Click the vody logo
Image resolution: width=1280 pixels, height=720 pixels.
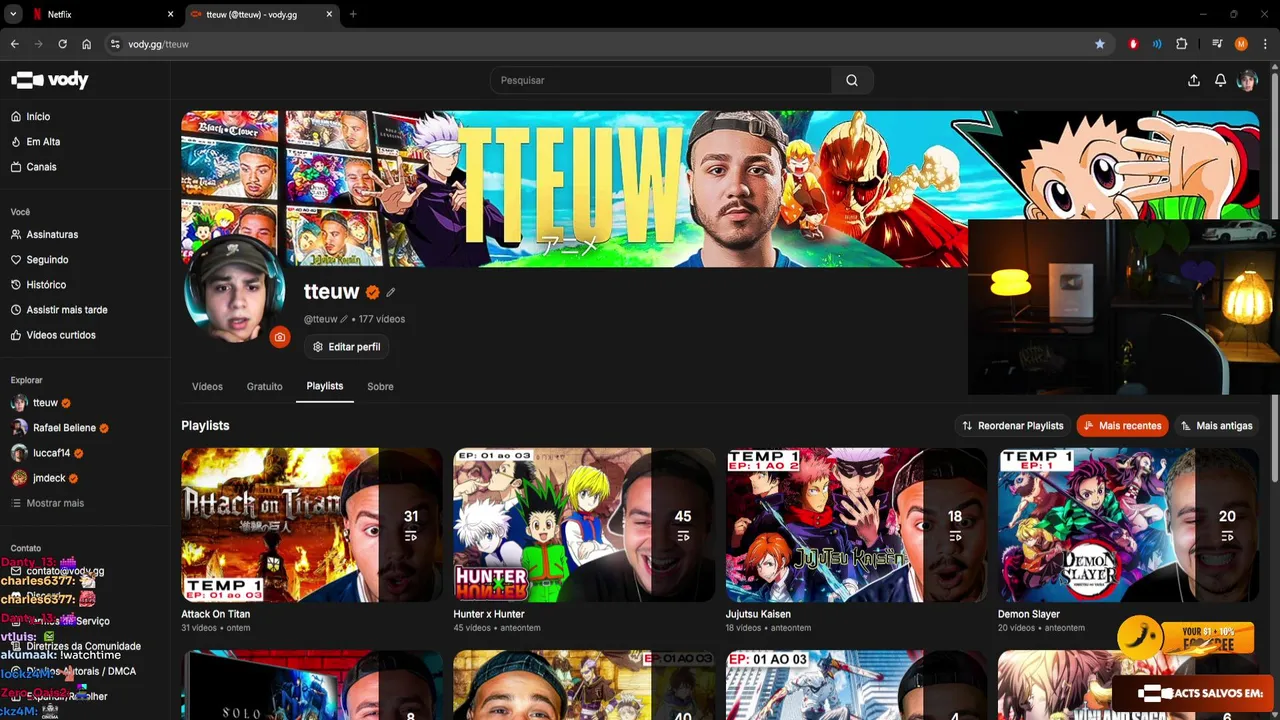tap(49, 80)
